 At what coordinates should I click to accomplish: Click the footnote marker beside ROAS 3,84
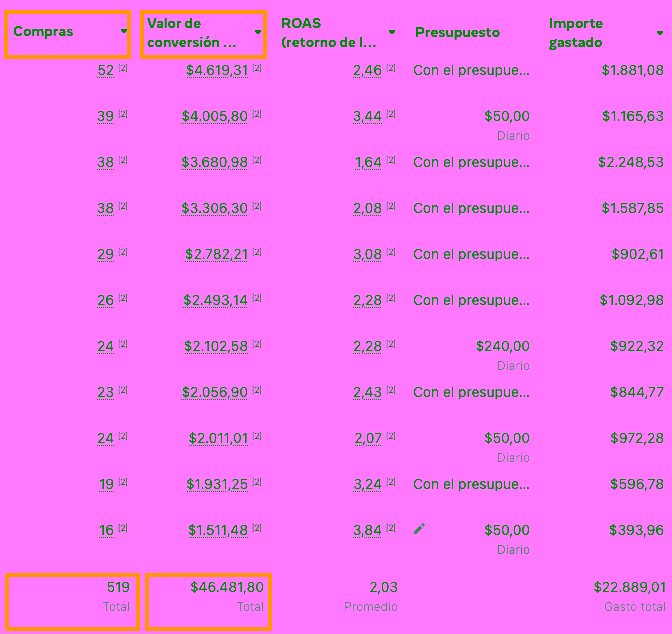391,529
